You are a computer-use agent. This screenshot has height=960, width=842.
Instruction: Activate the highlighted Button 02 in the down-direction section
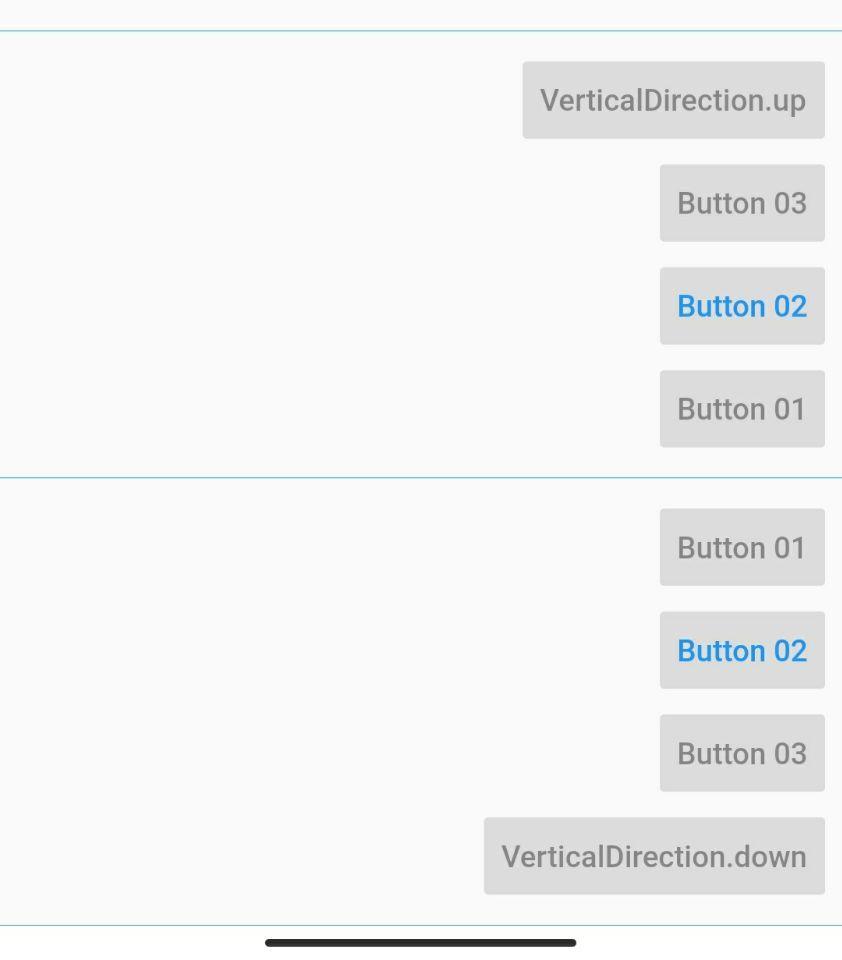click(742, 650)
